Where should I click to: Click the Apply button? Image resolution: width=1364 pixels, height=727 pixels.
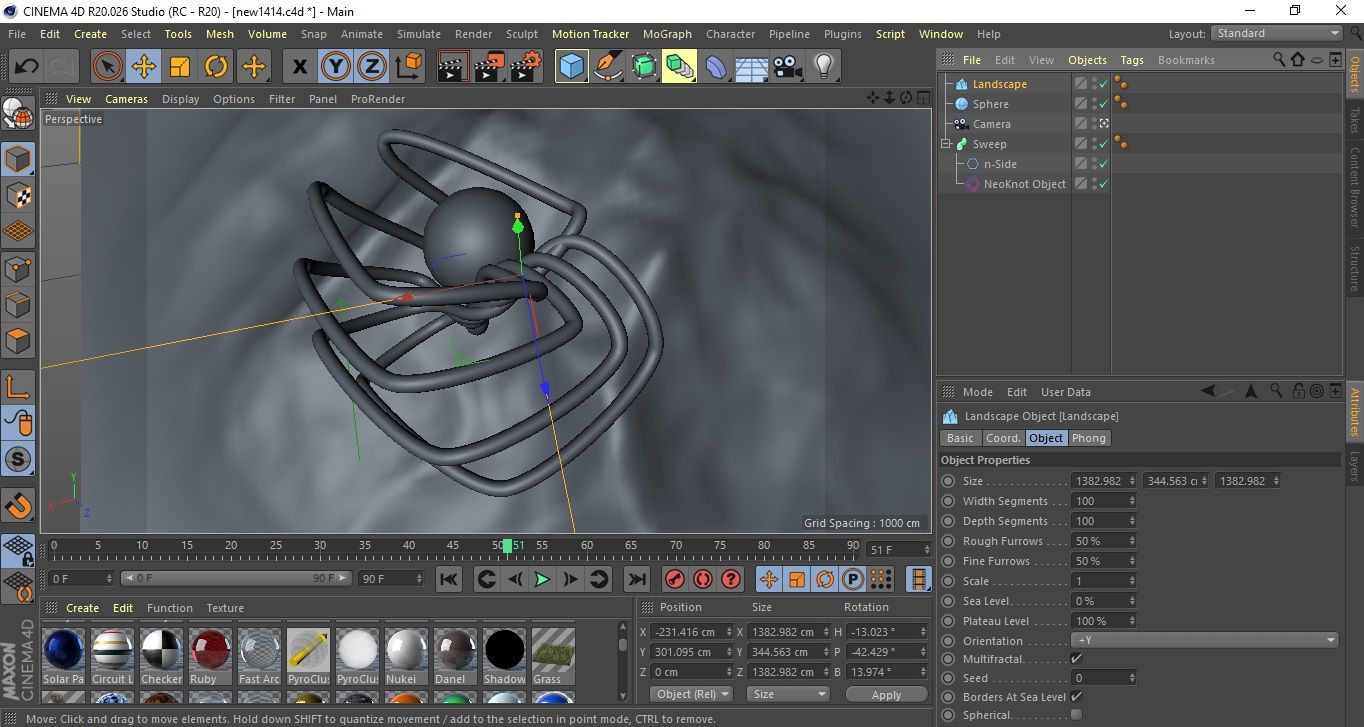[x=886, y=694]
